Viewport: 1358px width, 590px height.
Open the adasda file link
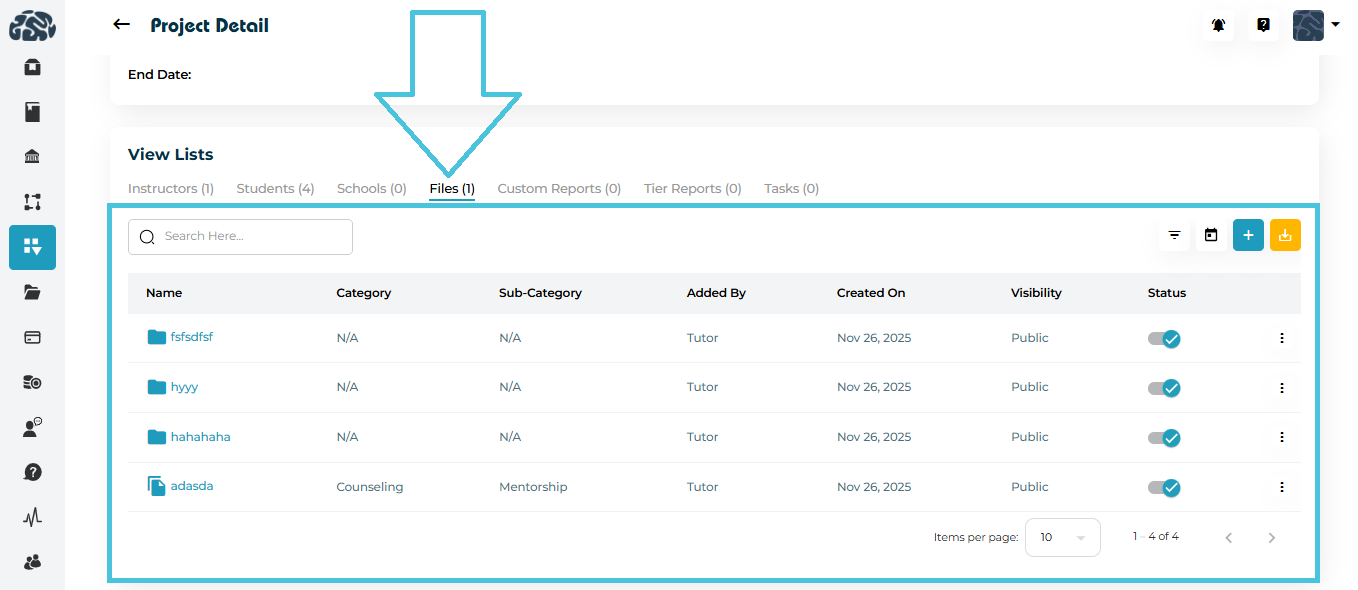coord(191,486)
